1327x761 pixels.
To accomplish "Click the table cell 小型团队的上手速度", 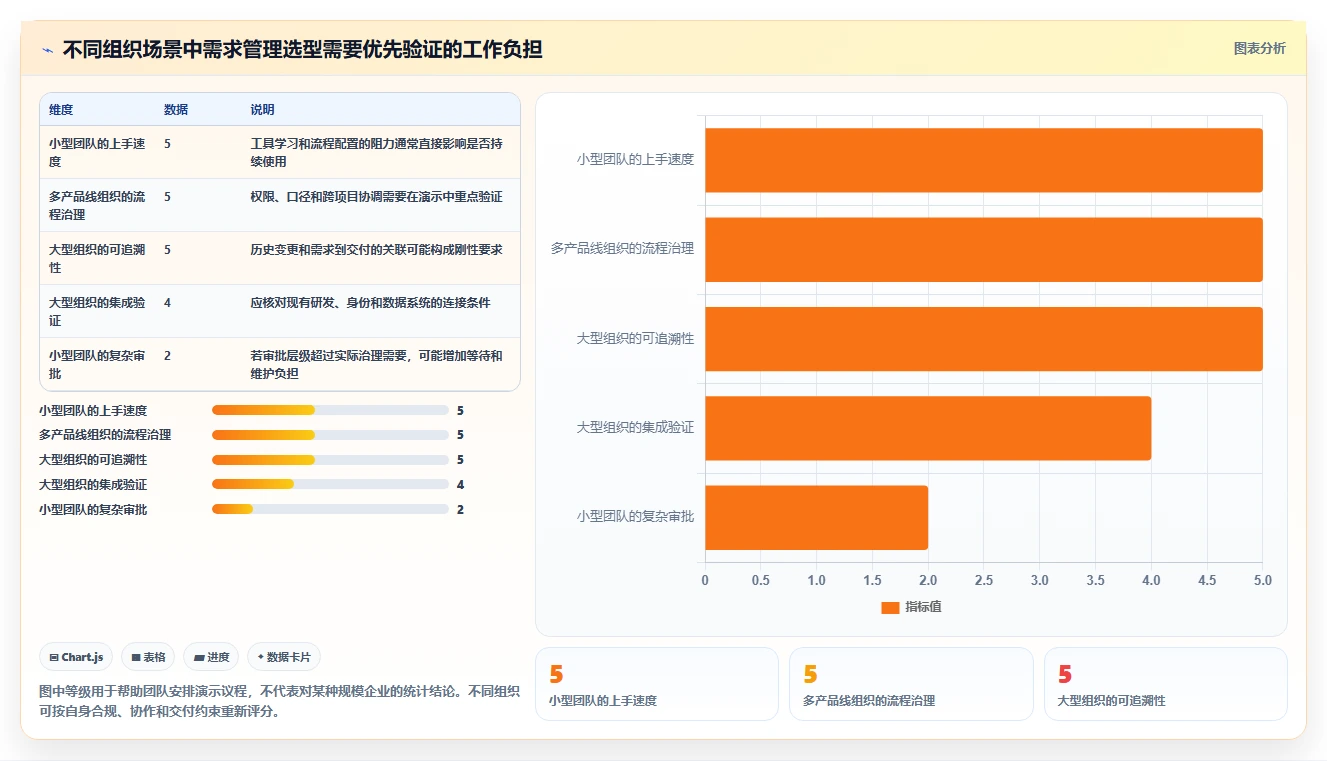I will coord(97,152).
